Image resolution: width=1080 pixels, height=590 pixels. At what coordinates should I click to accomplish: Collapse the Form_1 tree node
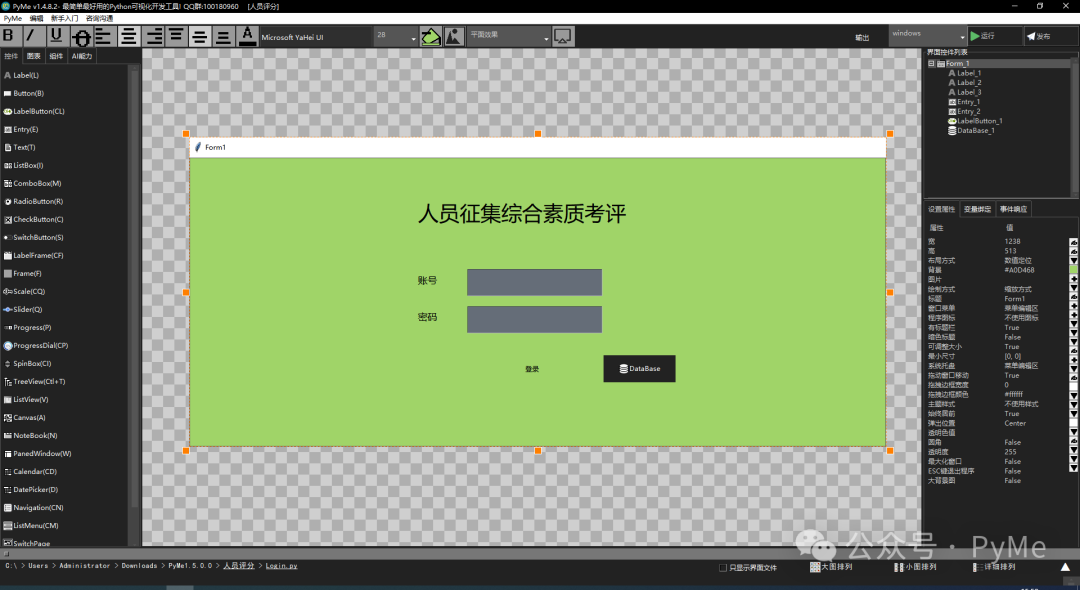pos(930,62)
